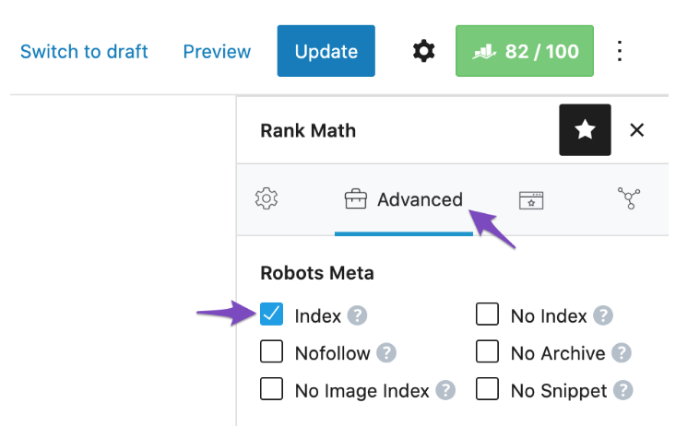685x426 pixels.
Task: Close the Rank Math sidebar panel
Action: coord(637,130)
